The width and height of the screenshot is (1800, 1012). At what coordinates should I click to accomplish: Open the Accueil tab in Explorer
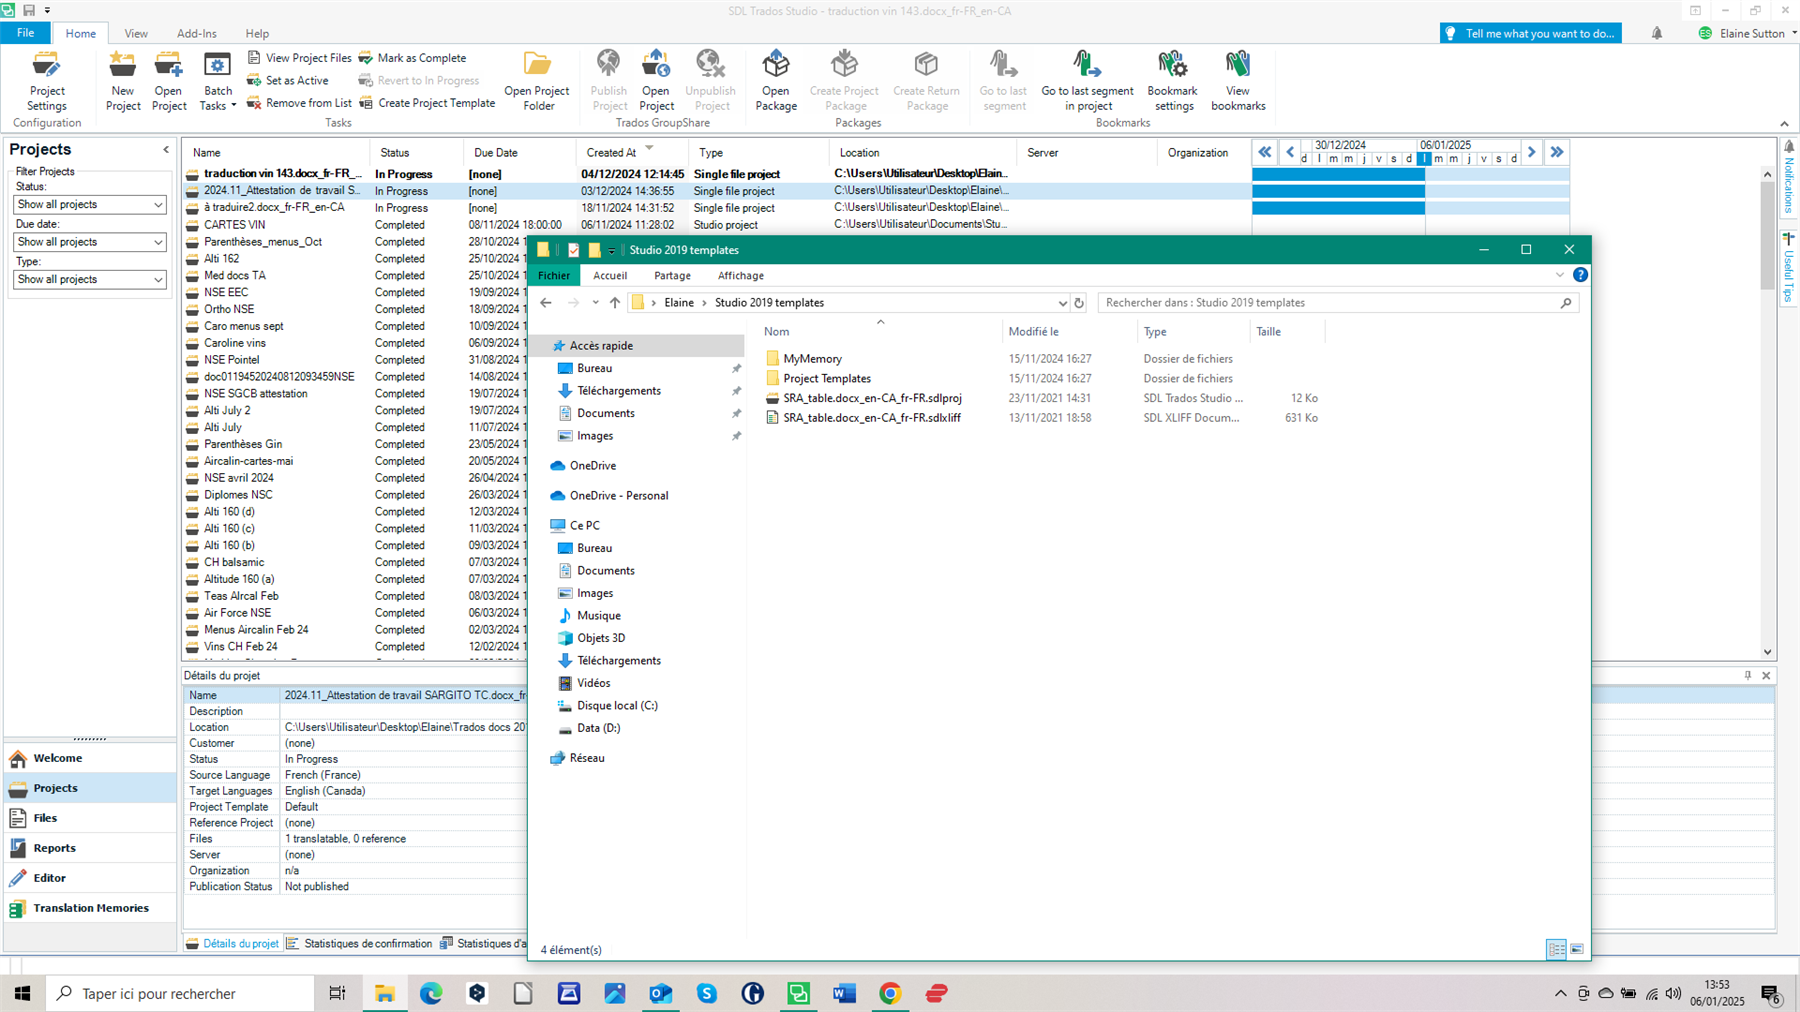(x=610, y=276)
